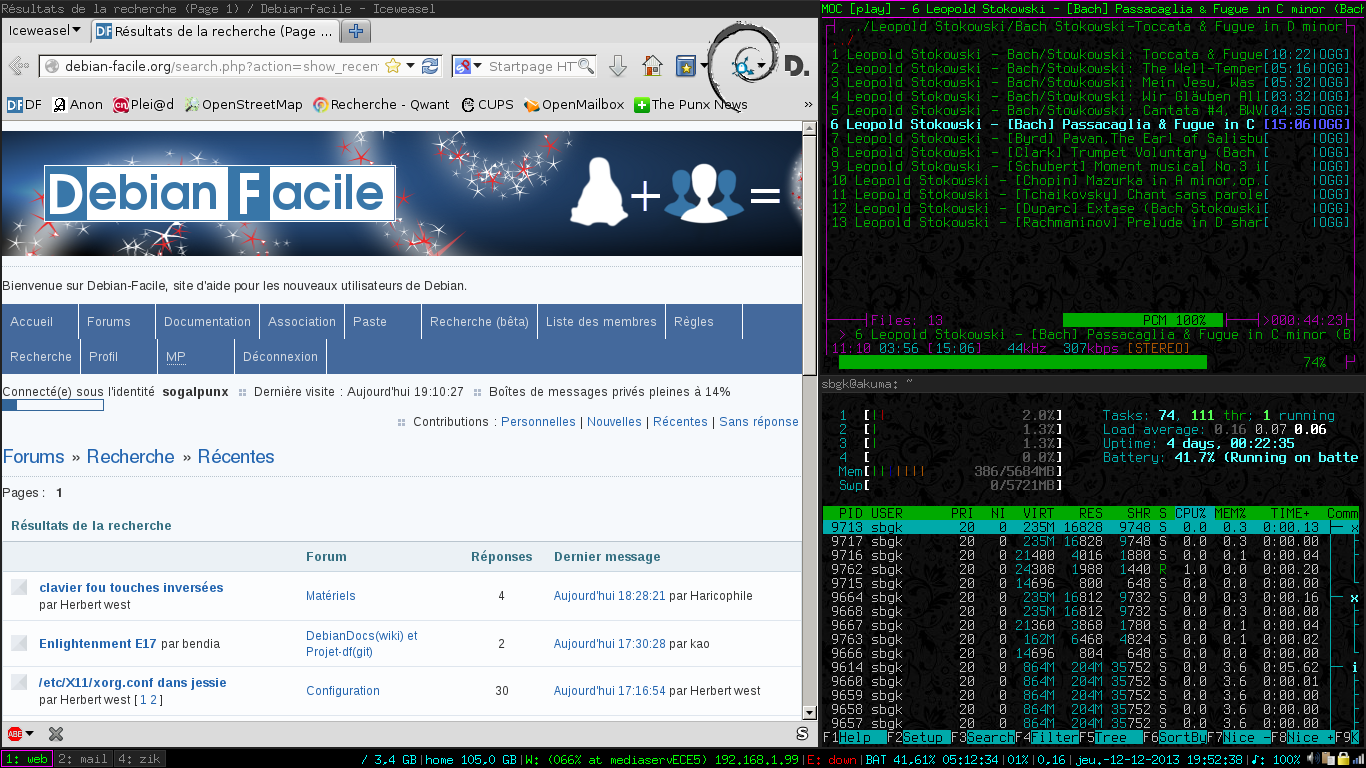Reload the page with the refresh icon

click(x=430, y=67)
